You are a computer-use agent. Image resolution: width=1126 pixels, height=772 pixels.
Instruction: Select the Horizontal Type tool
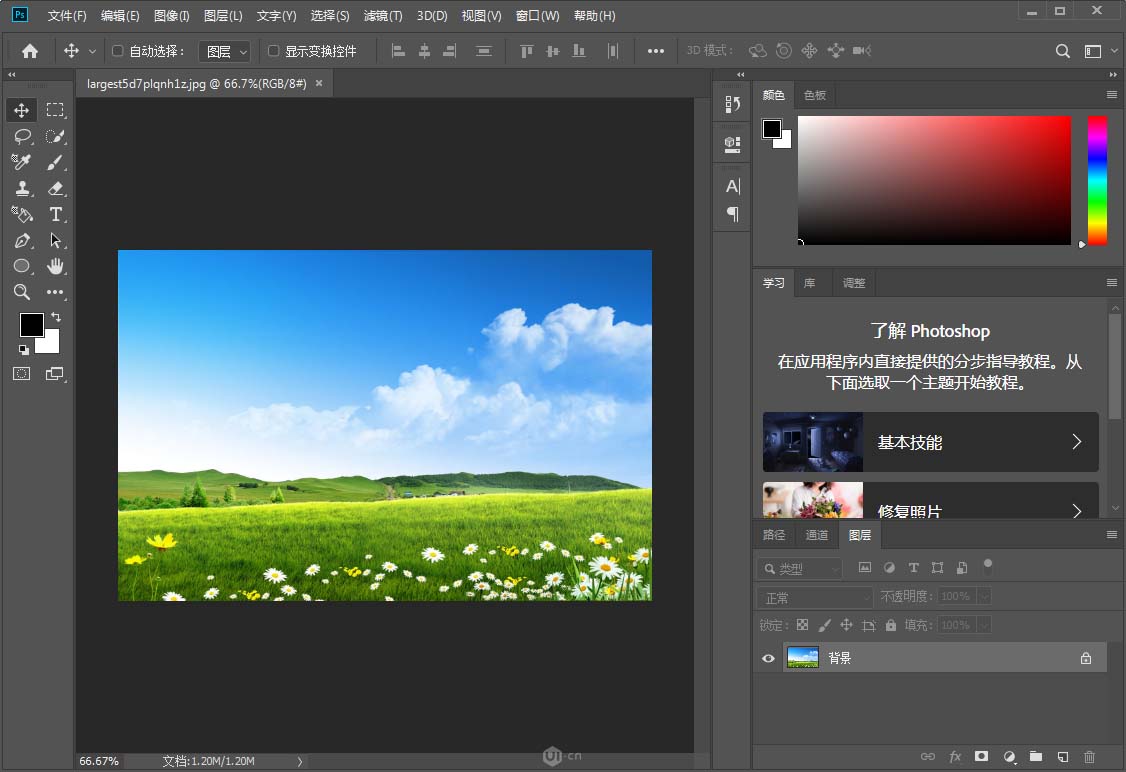pyautogui.click(x=55, y=214)
